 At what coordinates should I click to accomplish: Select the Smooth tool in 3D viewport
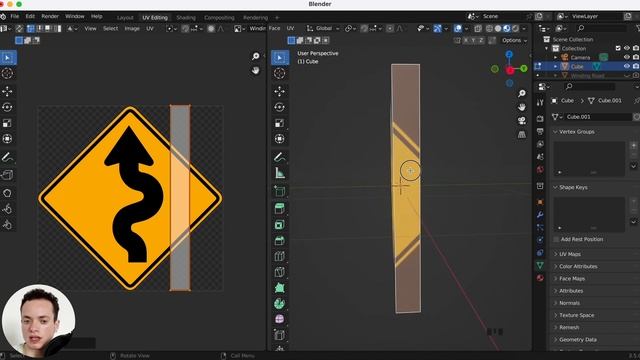(x=280, y=319)
